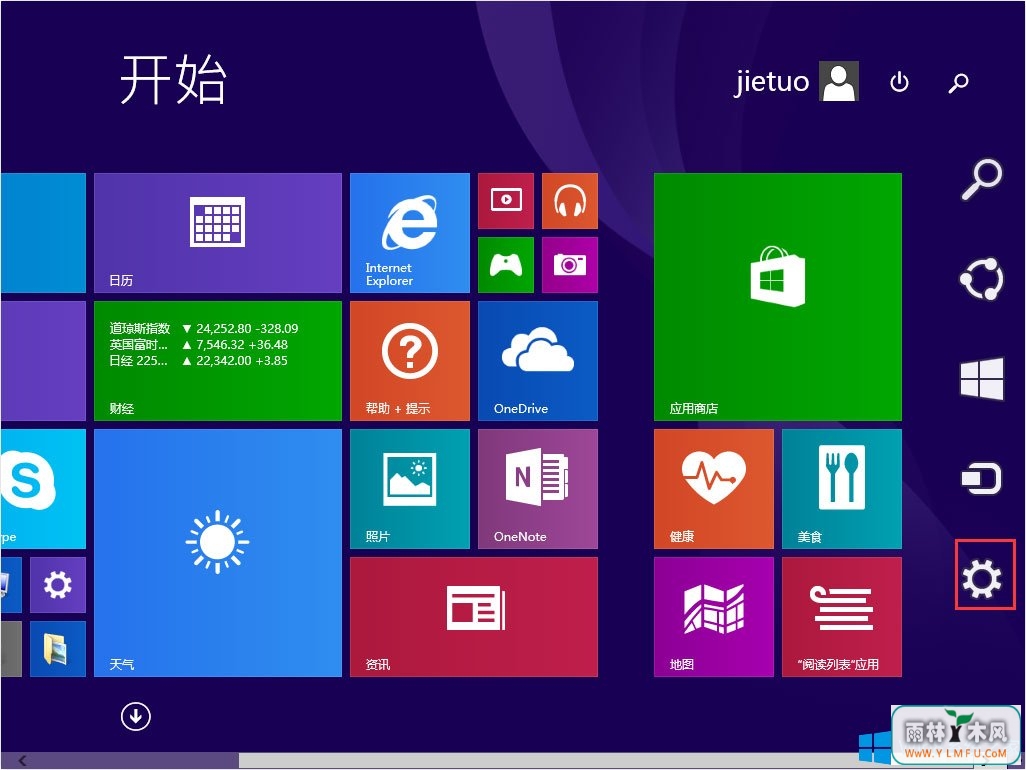This screenshot has height=770, width=1026.
Task: Open the OneDrive tile
Action: pyautogui.click(x=538, y=360)
